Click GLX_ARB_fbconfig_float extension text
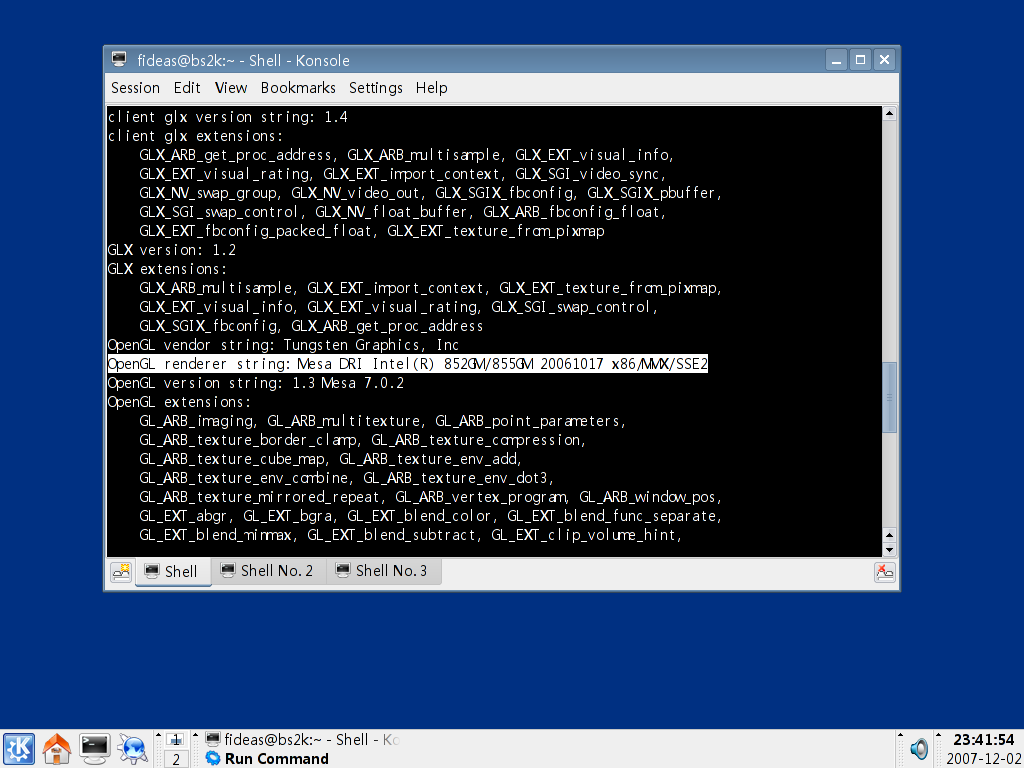Viewport: 1024px width, 768px height. click(x=571, y=212)
